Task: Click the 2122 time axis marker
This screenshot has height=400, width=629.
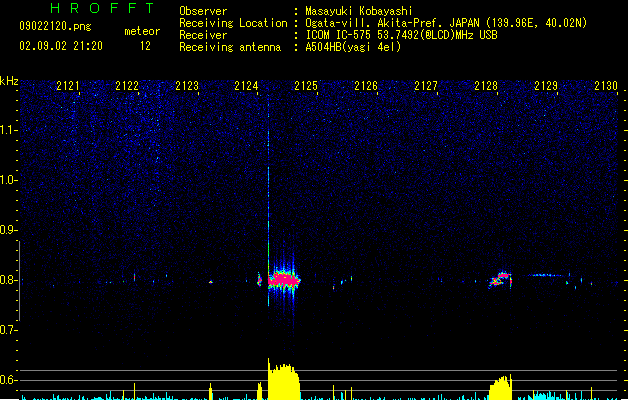Action: click(127, 85)
